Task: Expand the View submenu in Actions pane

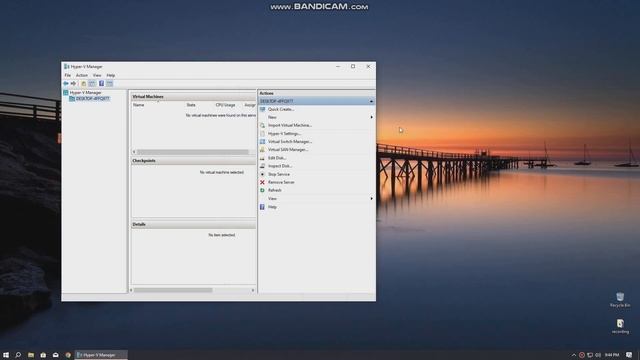Action: (316, 199)
